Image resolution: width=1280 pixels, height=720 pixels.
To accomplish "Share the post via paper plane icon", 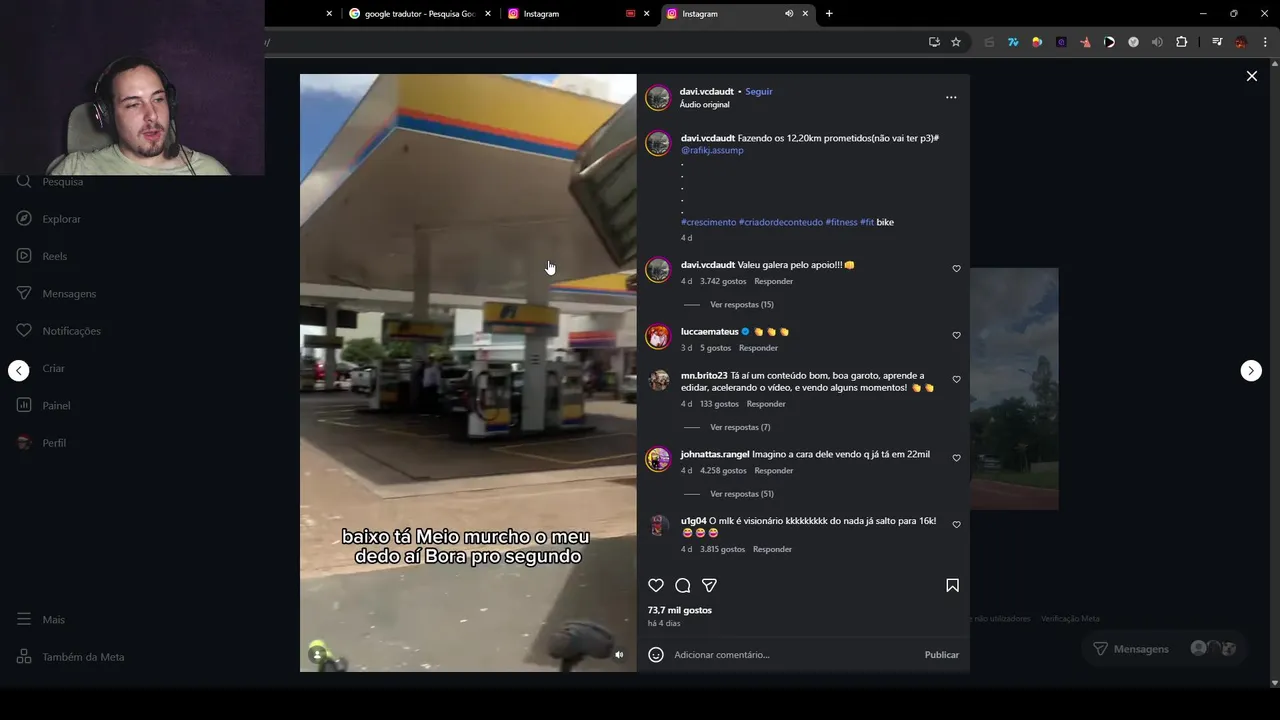I will pyautogui.click(x=709, y=585).
